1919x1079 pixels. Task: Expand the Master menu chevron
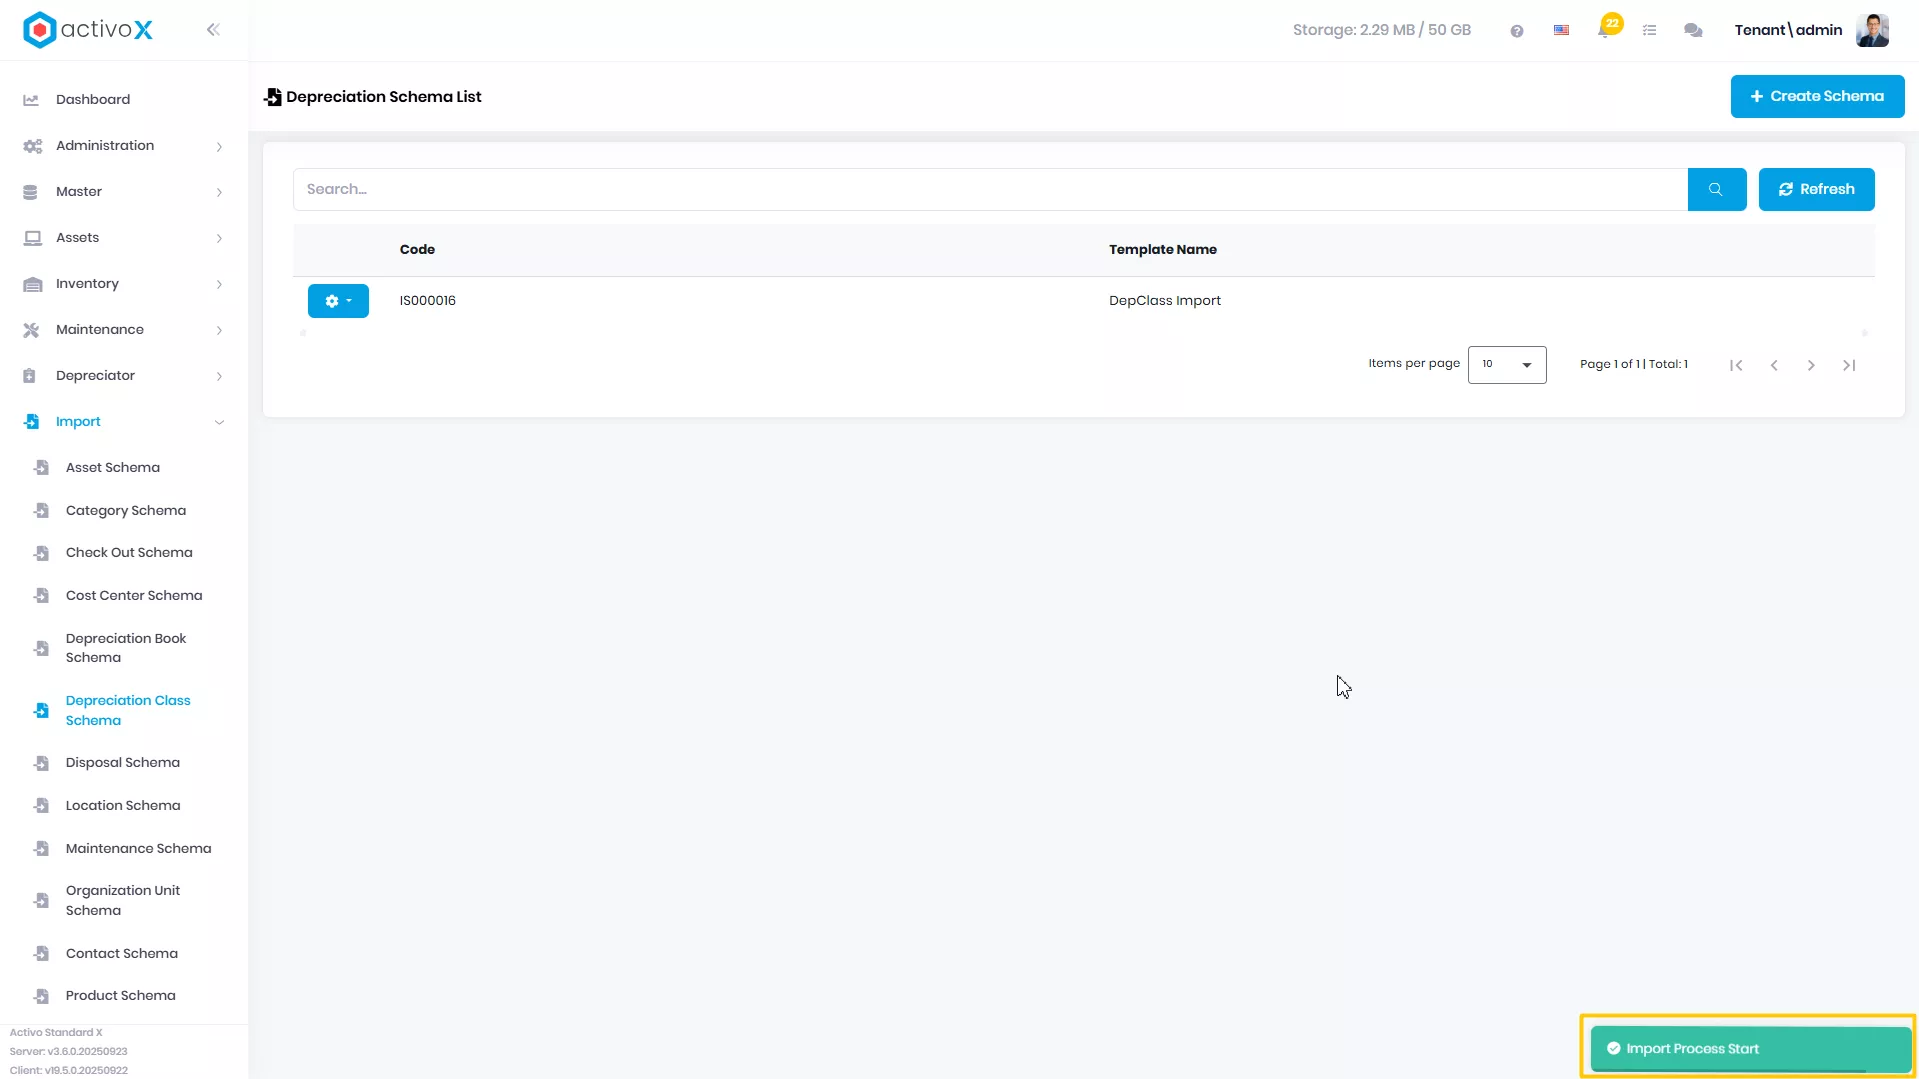[219, 192]
